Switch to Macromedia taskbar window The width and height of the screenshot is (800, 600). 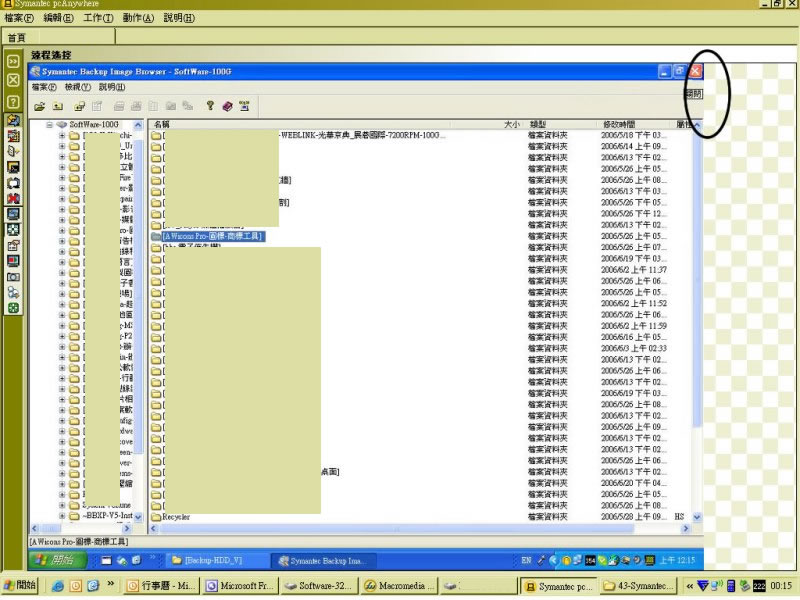[398, 586]
